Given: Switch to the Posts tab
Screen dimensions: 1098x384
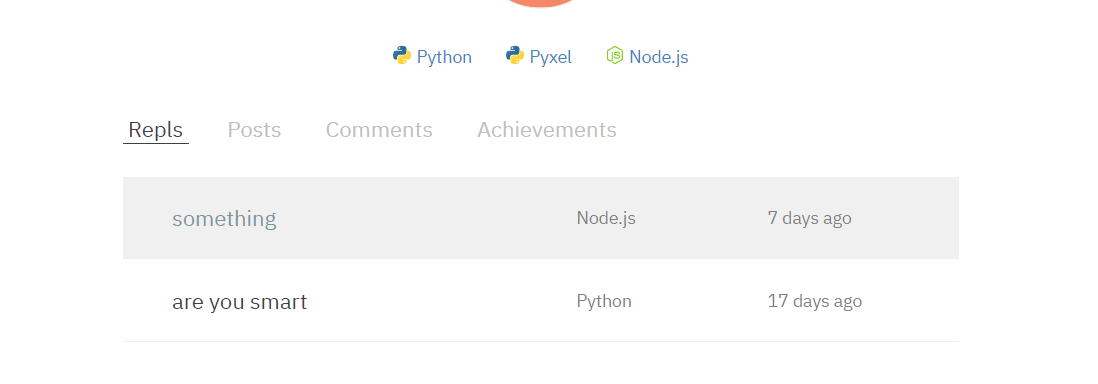Looking at the screenshot, I should (x=254, y=130).
